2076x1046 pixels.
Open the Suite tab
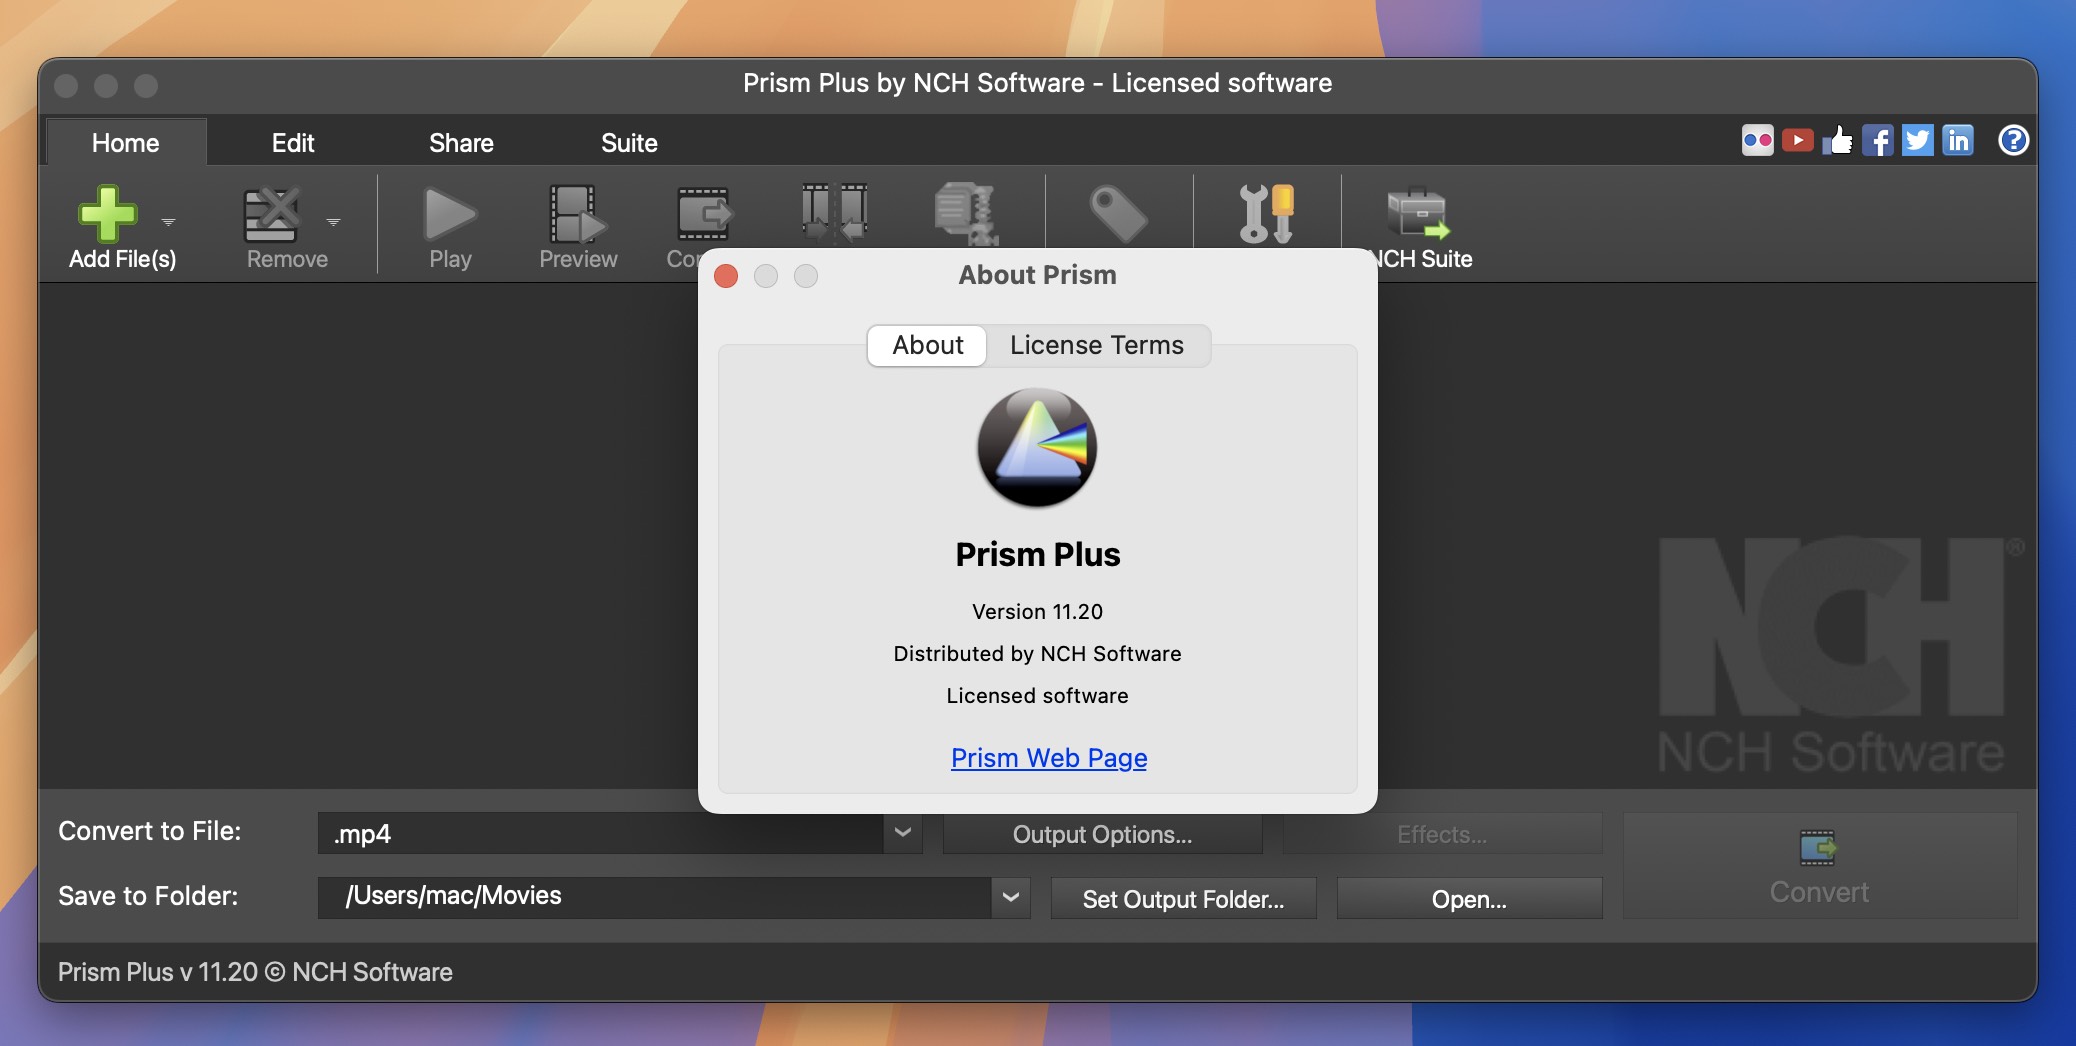click(629, 143)
